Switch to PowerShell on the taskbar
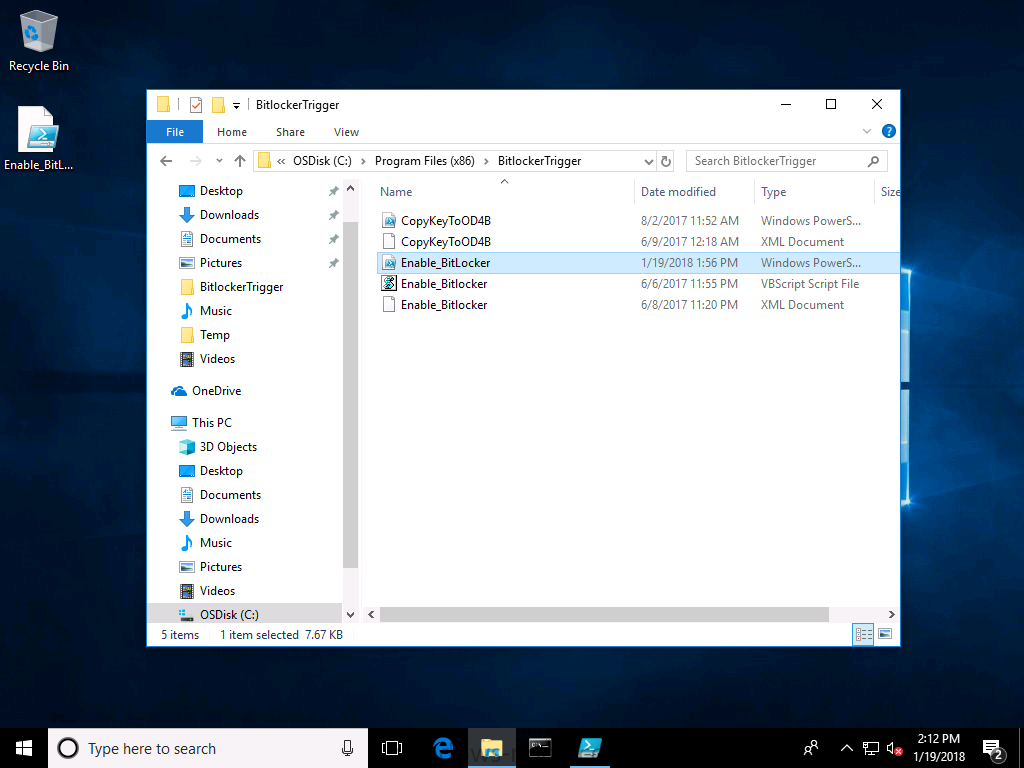Image resolution: width=1024 pixels, height=768 pixels. pyautogui.click(x=589, y=748)
